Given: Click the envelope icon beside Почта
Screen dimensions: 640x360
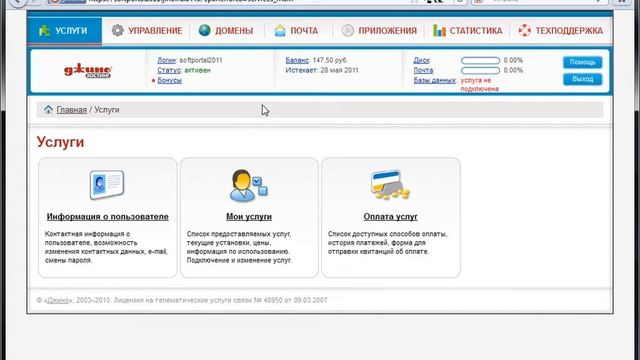Looking at the screenshot, I should (280, 30).
